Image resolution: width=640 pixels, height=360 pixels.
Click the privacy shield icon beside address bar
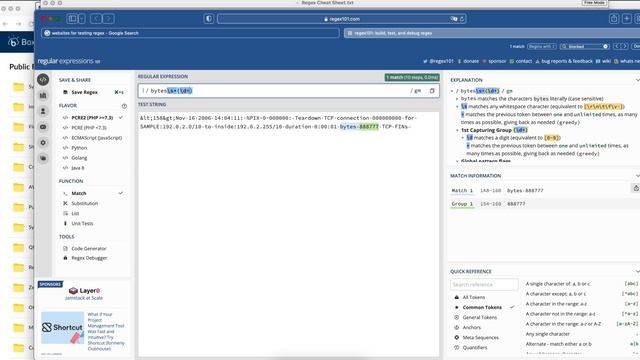(x=209, y=19)
